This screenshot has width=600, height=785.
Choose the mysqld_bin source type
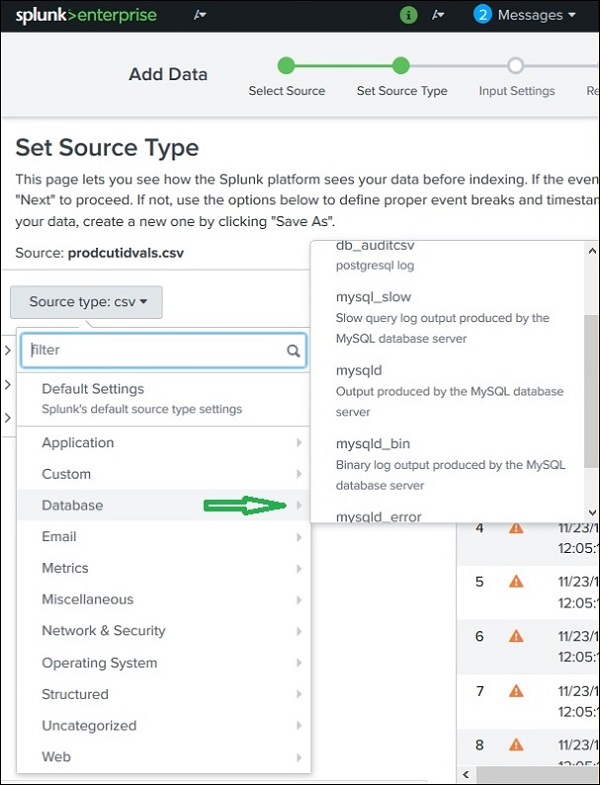tap(373, 443)
